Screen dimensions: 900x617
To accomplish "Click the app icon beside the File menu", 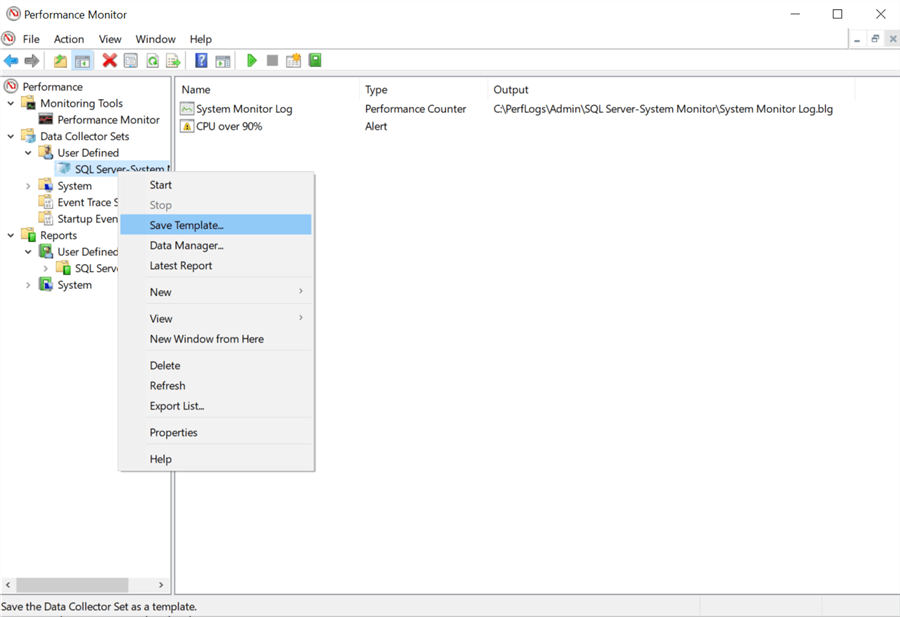I will click(9, 38).
